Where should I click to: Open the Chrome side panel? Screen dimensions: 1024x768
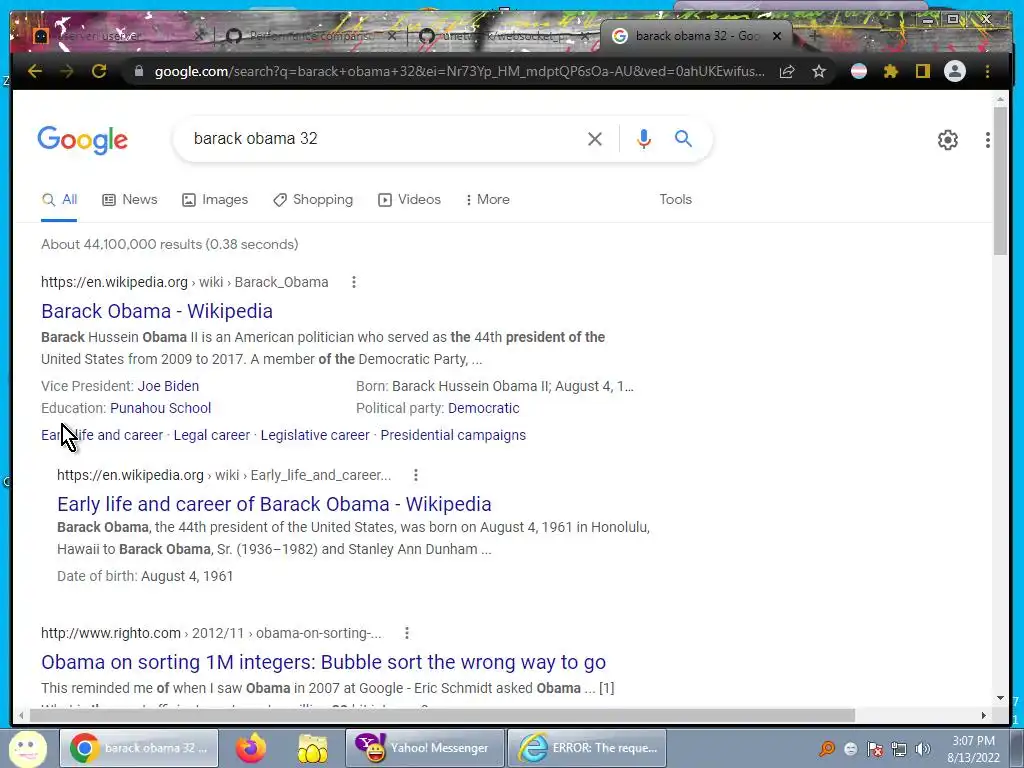922,71
